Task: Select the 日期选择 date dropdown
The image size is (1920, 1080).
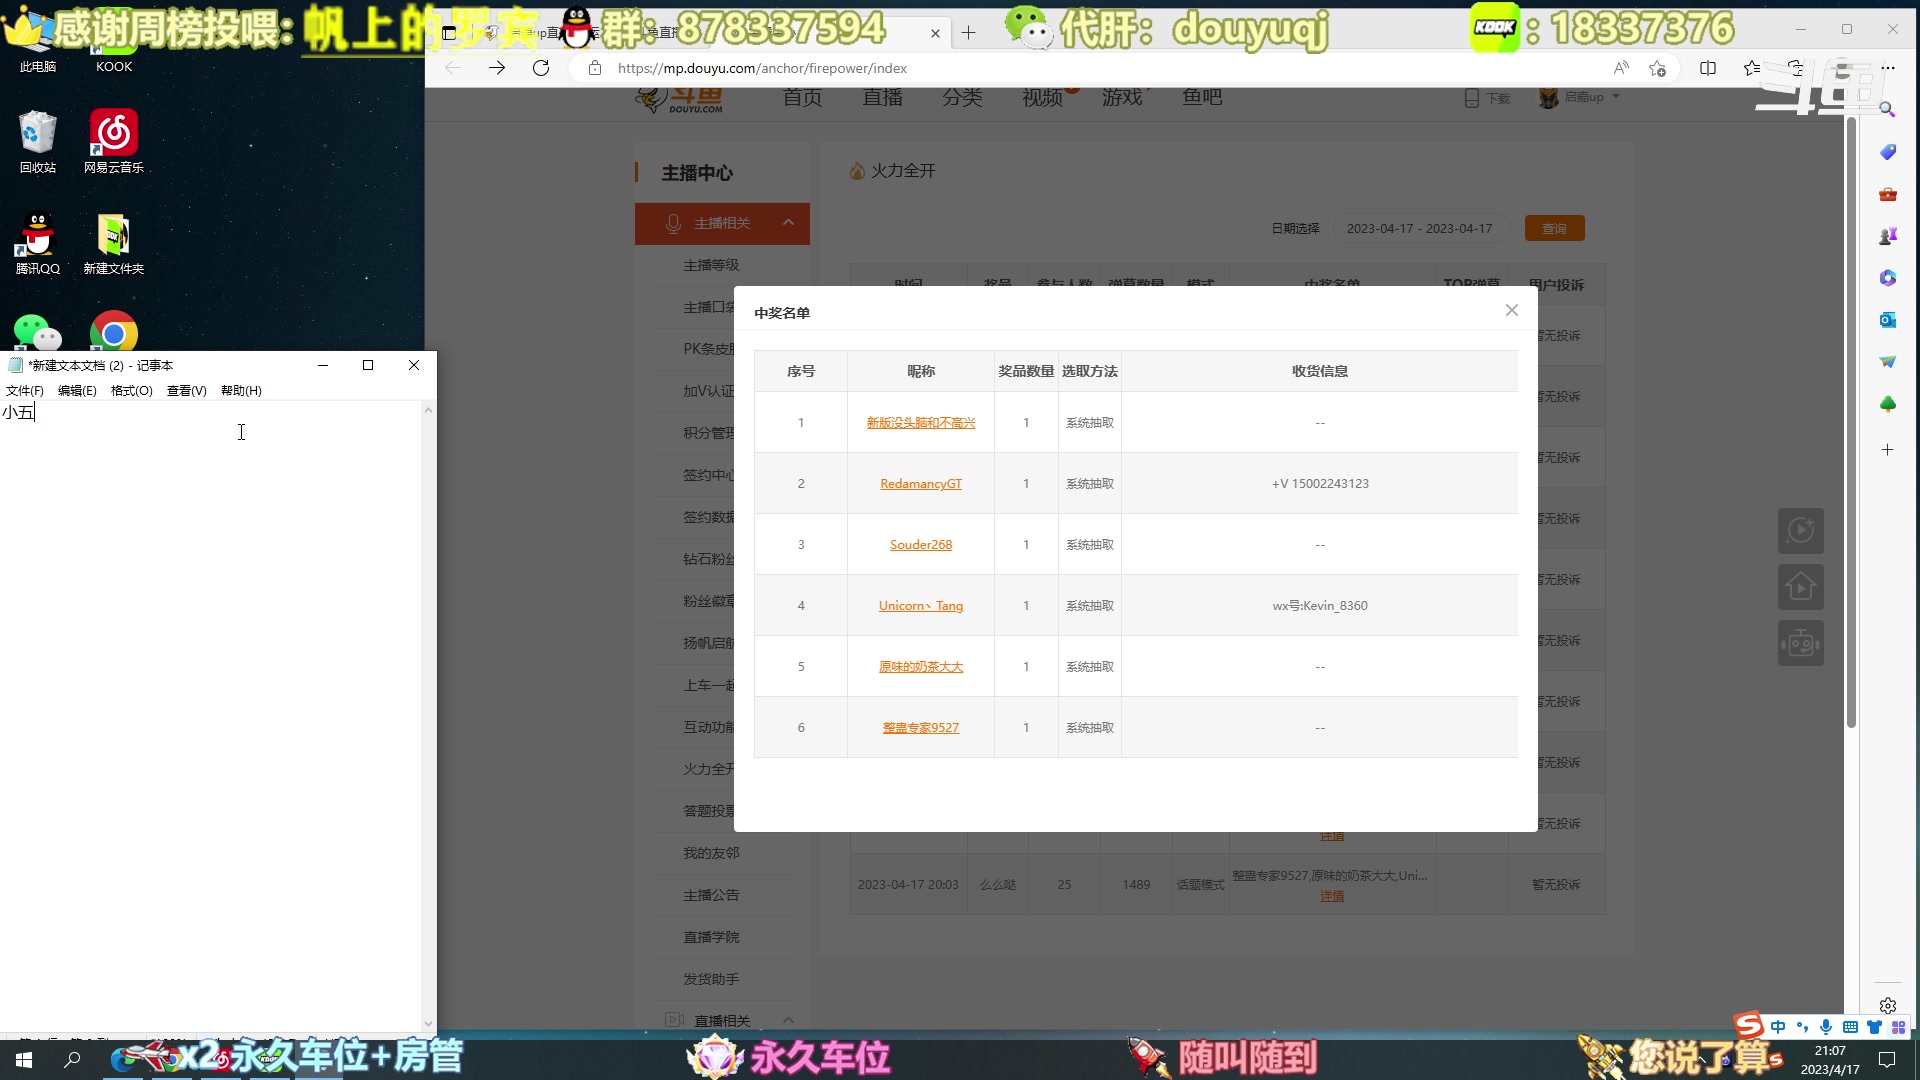Action: tap(1419, 228)
